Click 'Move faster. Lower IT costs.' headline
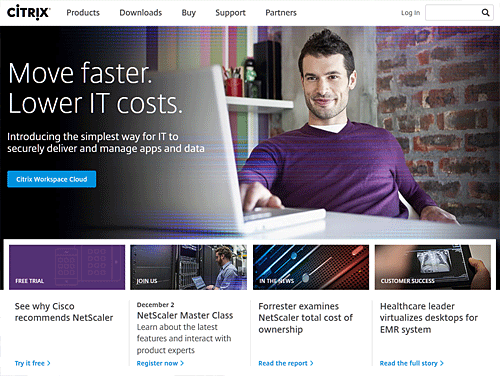 pyautogui.click(x=96, y=88)
